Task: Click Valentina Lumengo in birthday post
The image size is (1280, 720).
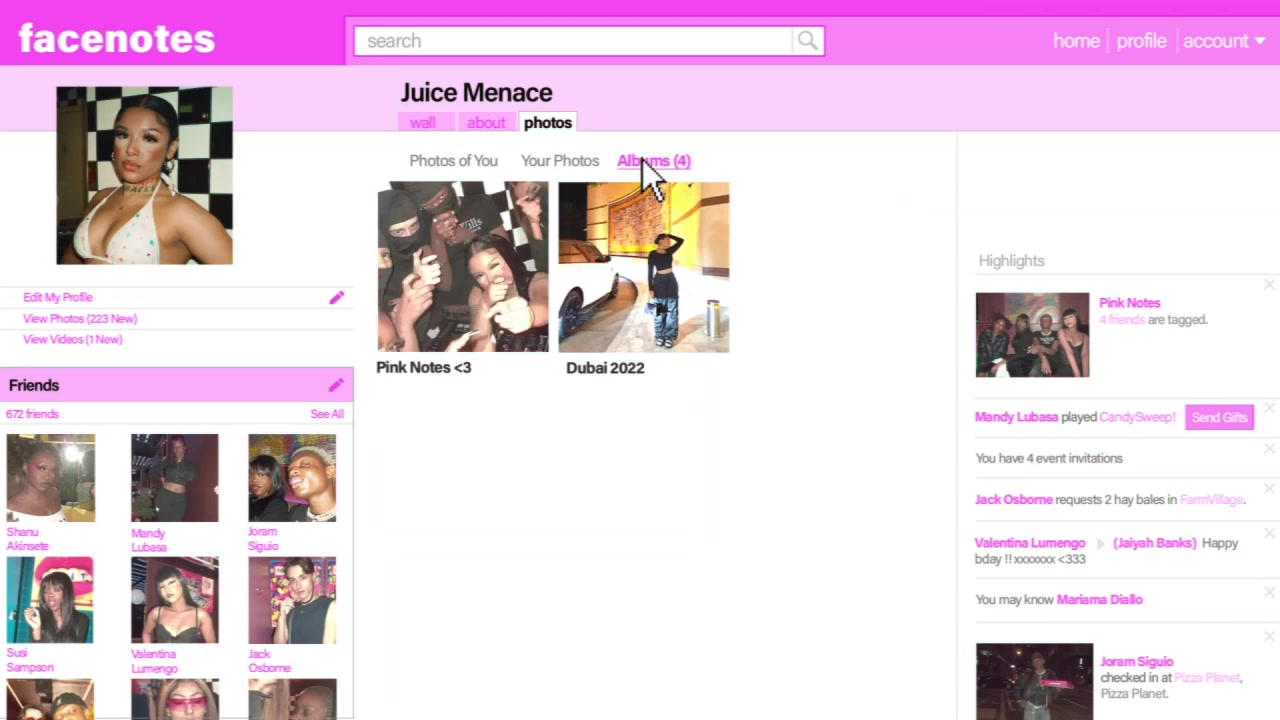Action: tap(1030, 543)
